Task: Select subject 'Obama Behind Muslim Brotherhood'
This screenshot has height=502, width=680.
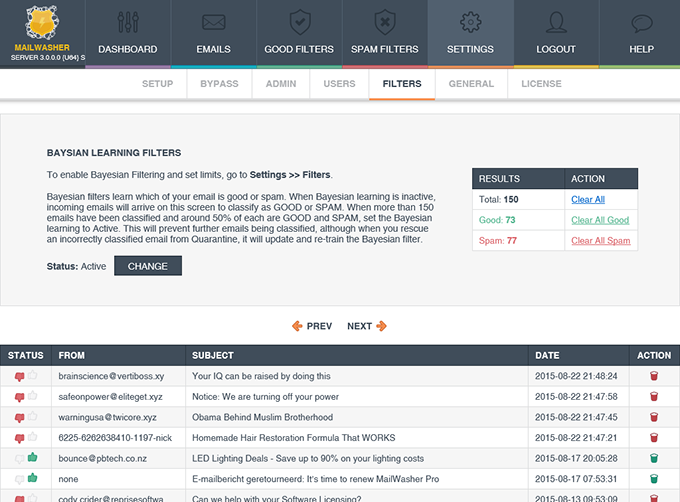Action: coord(262,417)
